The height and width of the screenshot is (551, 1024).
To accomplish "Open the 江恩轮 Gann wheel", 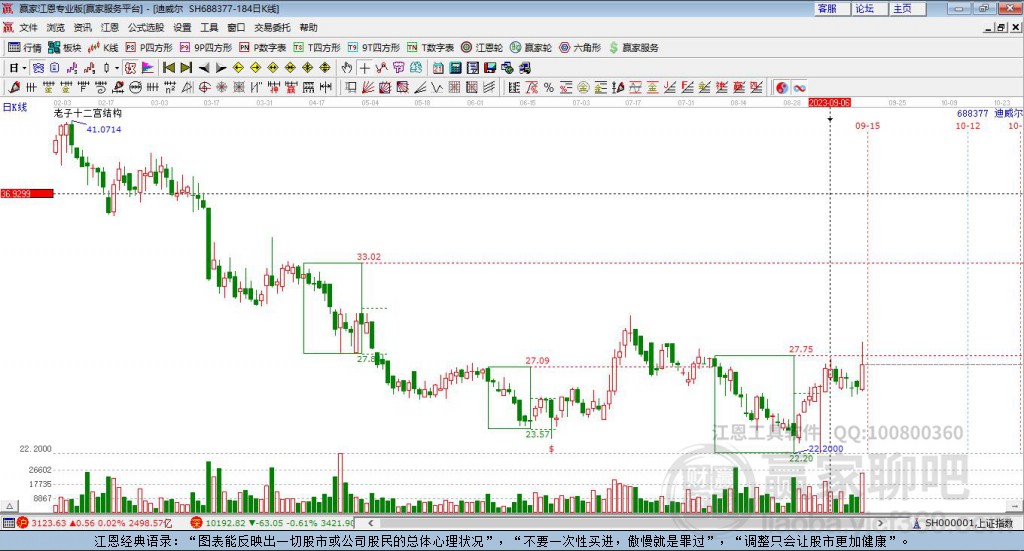I will point(482,48).
